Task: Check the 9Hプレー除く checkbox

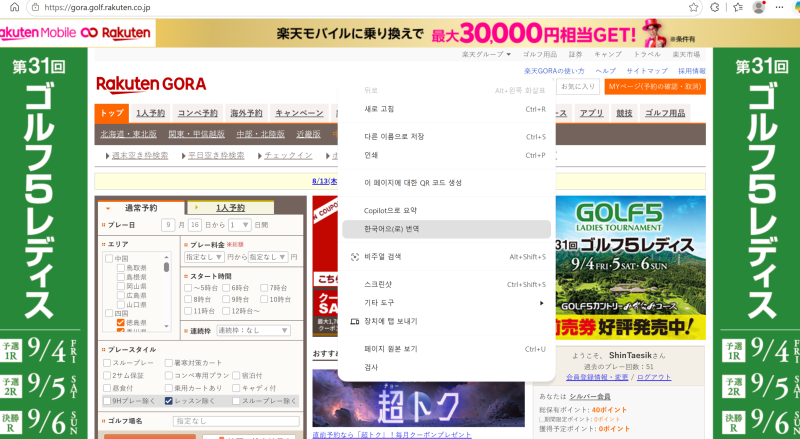Action: (107, 401)
